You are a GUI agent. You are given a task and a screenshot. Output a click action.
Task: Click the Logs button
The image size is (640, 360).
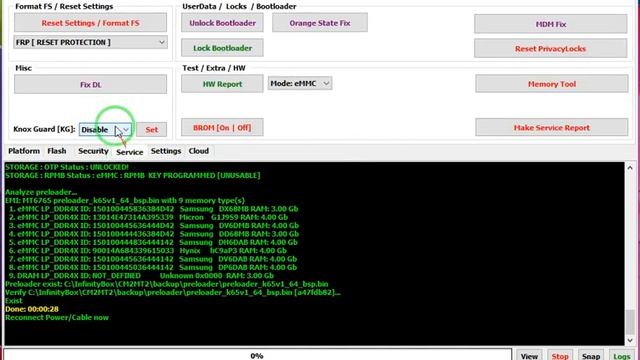tap(622, 356)
